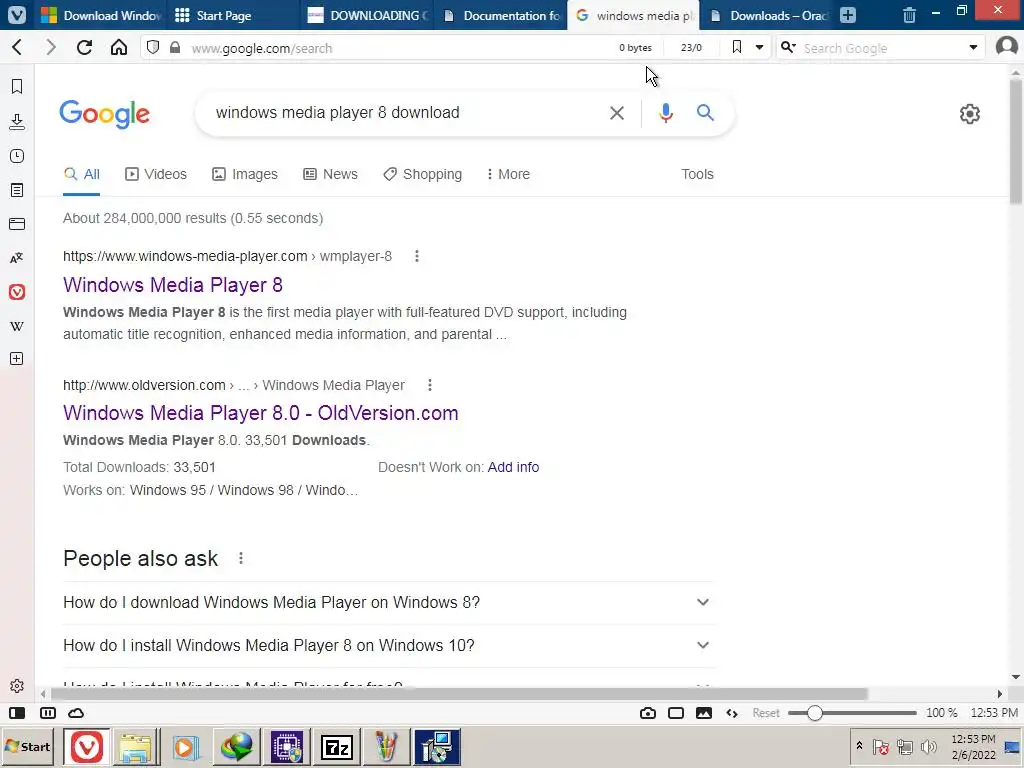Screen dimensions: 1024x768
Task: Switch to the DOWNLOADING tab
Action: coord(367,15)
